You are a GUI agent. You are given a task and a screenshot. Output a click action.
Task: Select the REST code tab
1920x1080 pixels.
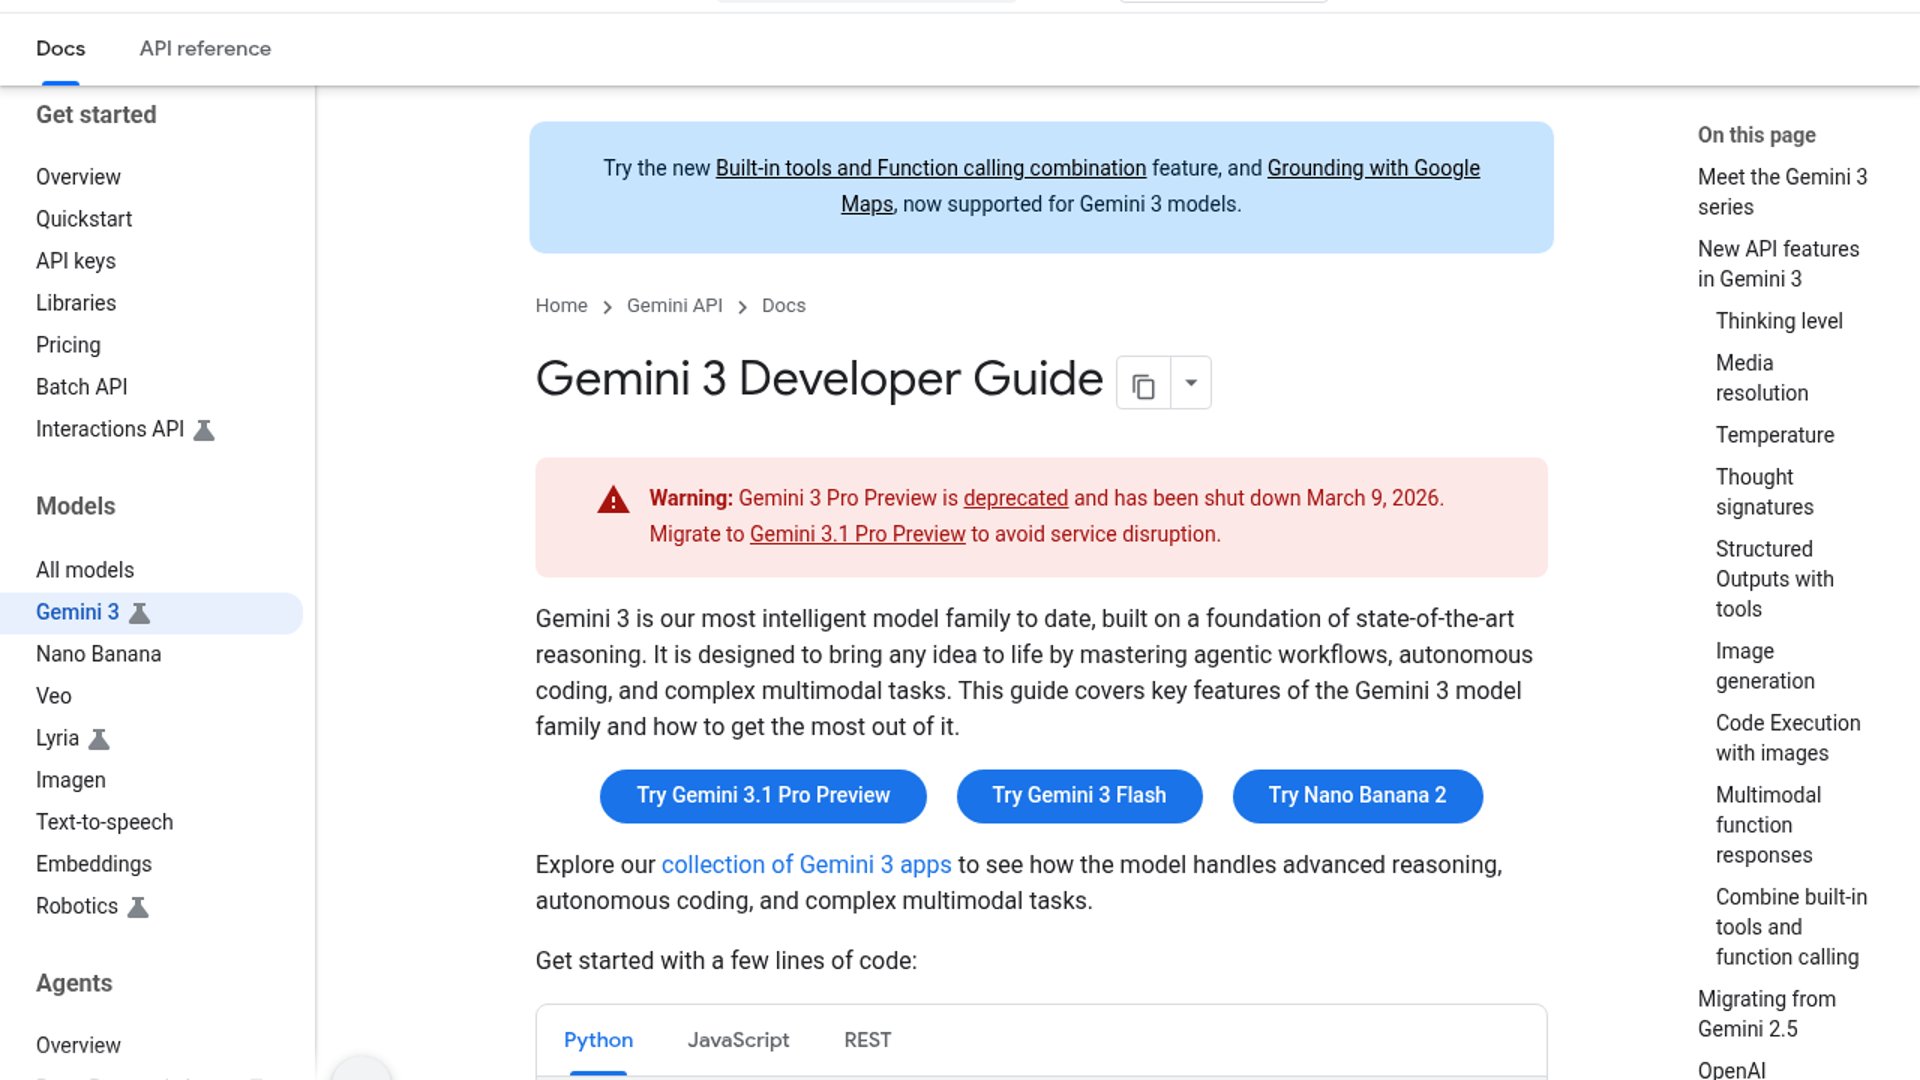point(867,1040)
